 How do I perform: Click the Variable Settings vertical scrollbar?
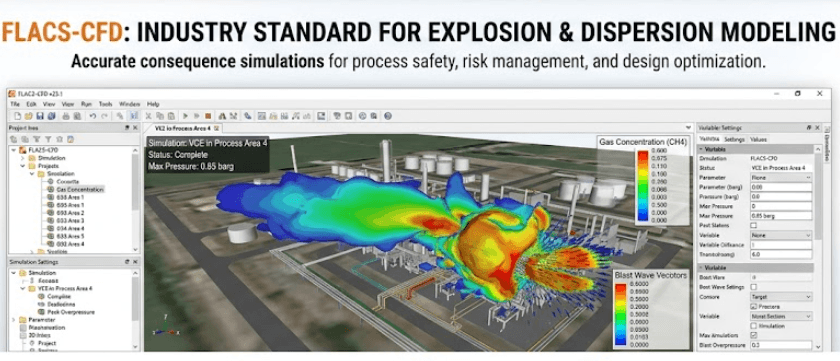[818, 249]
